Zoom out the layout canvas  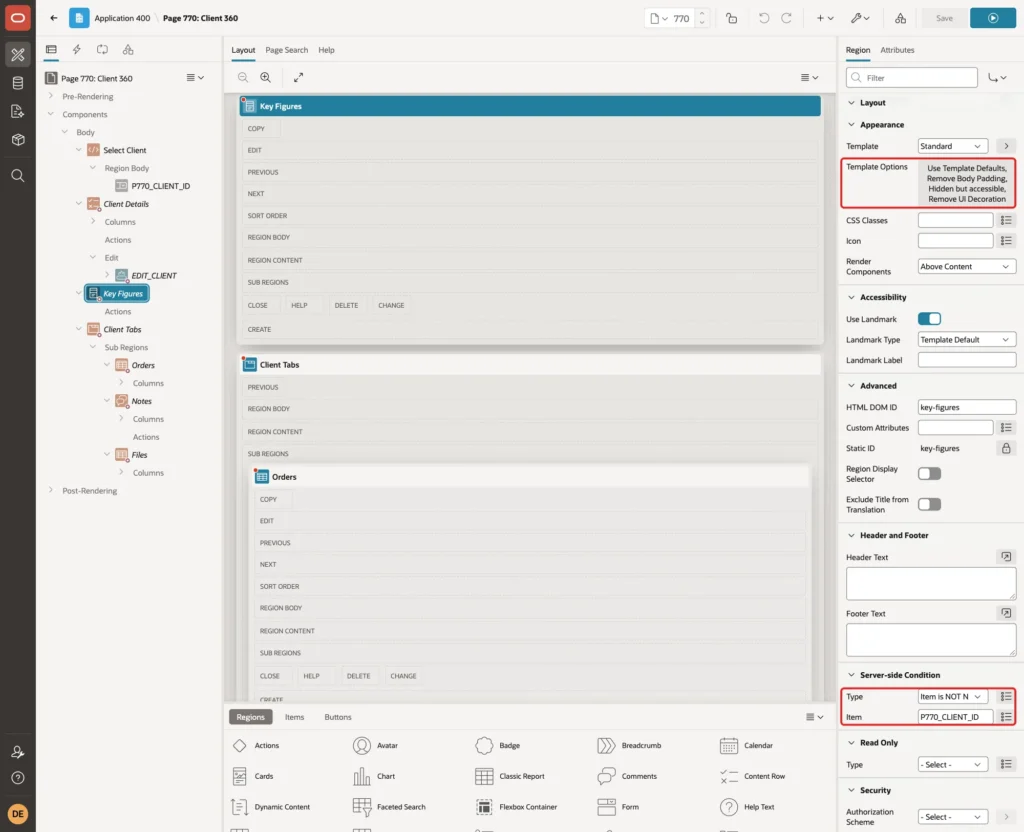[243, 77]
